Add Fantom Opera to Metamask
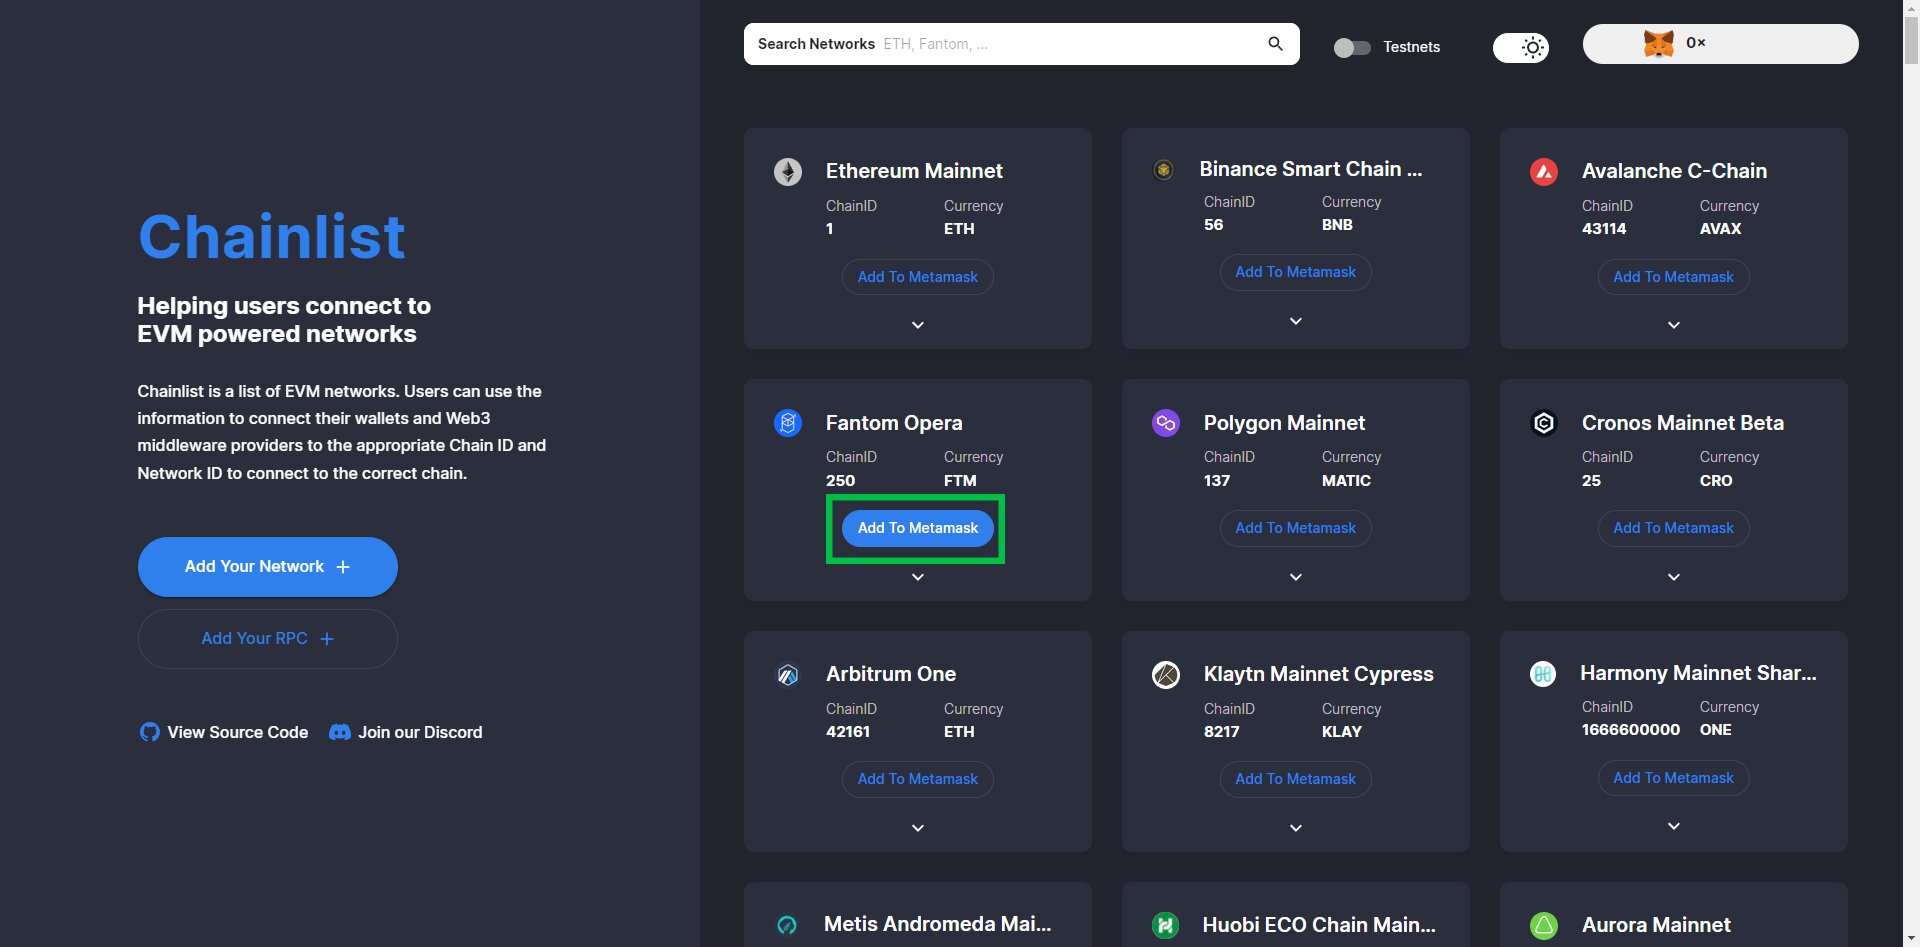Viewport: 1920px width, 947px height. pyautogui.click(x=918, y=528)
